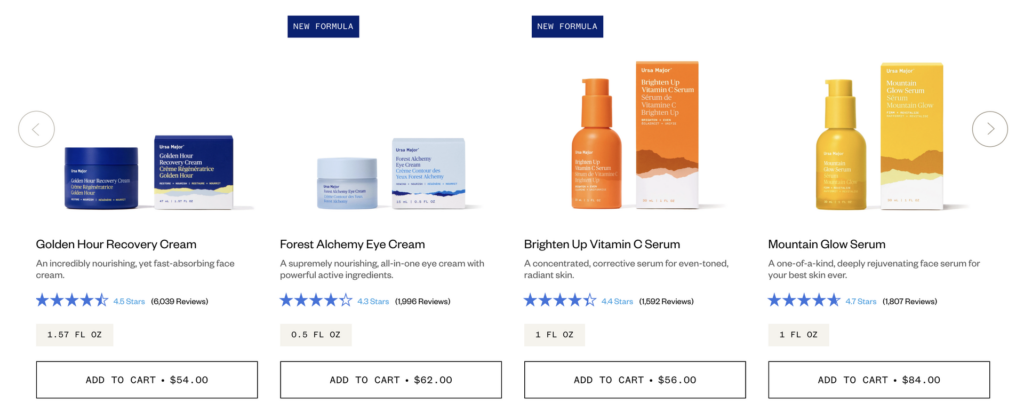This screenshot has height=410, width=1024.
Task: Select 1 FL OZ for Mountain Glow Serum
Action: point(799,335)
